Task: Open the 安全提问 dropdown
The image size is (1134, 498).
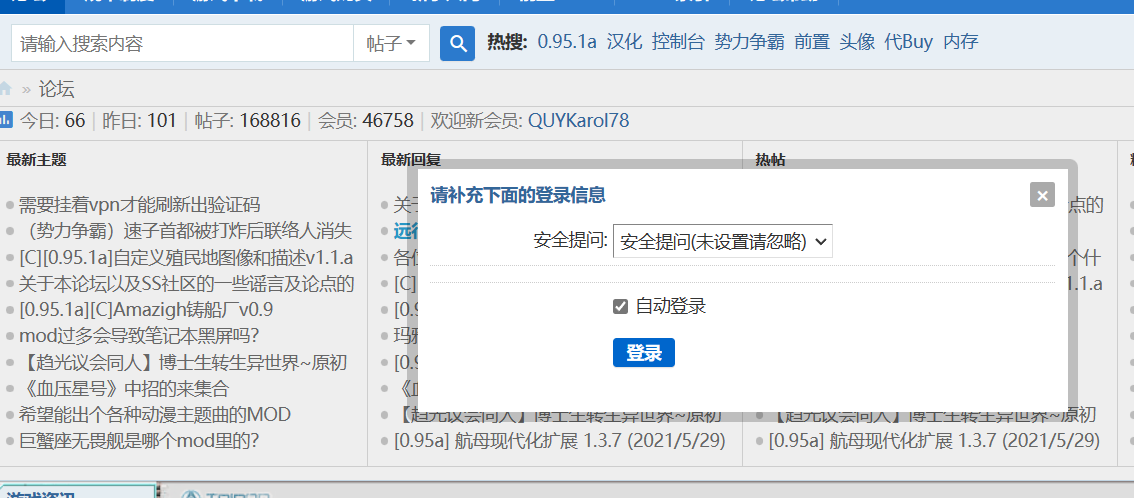Action: [x=722, y=241]
